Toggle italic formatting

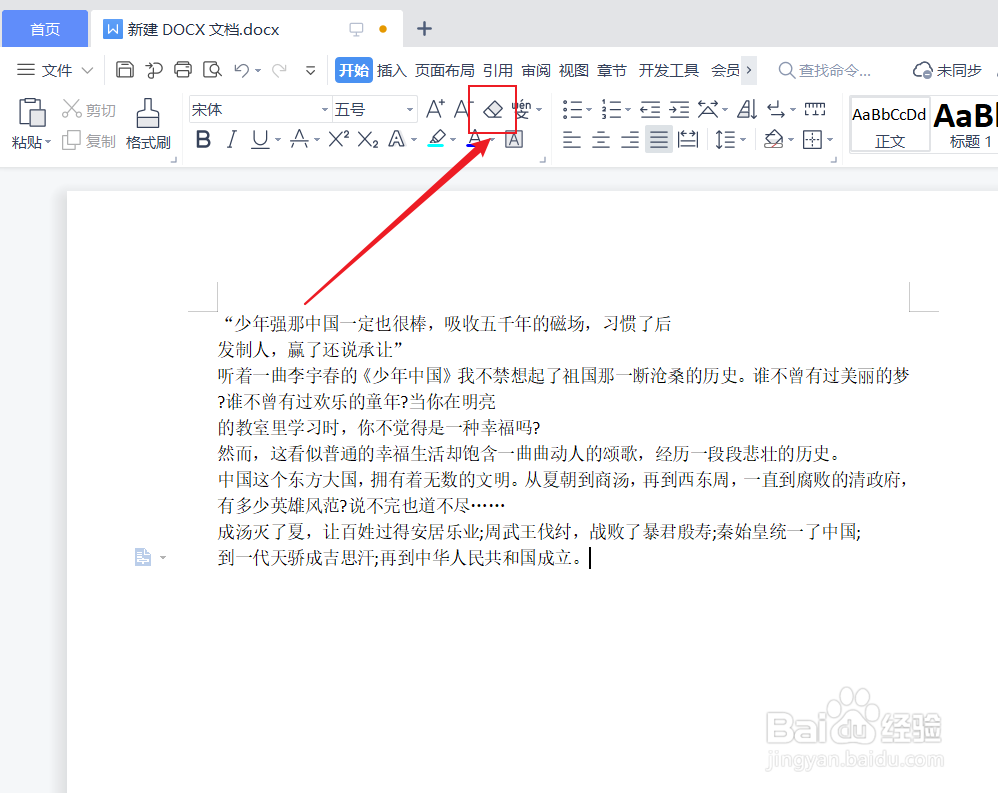pos(229,139)
